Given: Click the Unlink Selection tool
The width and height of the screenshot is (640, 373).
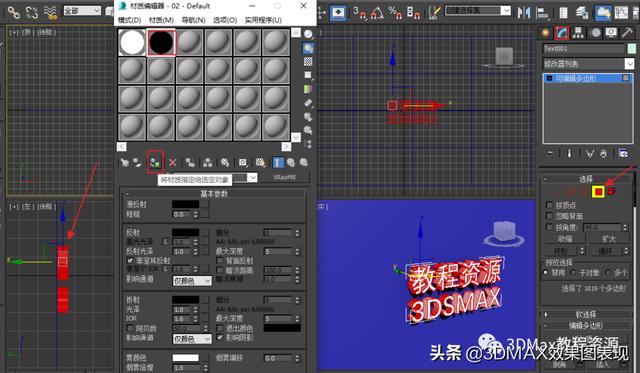Looking at the screenshot, I should point(32,13).
